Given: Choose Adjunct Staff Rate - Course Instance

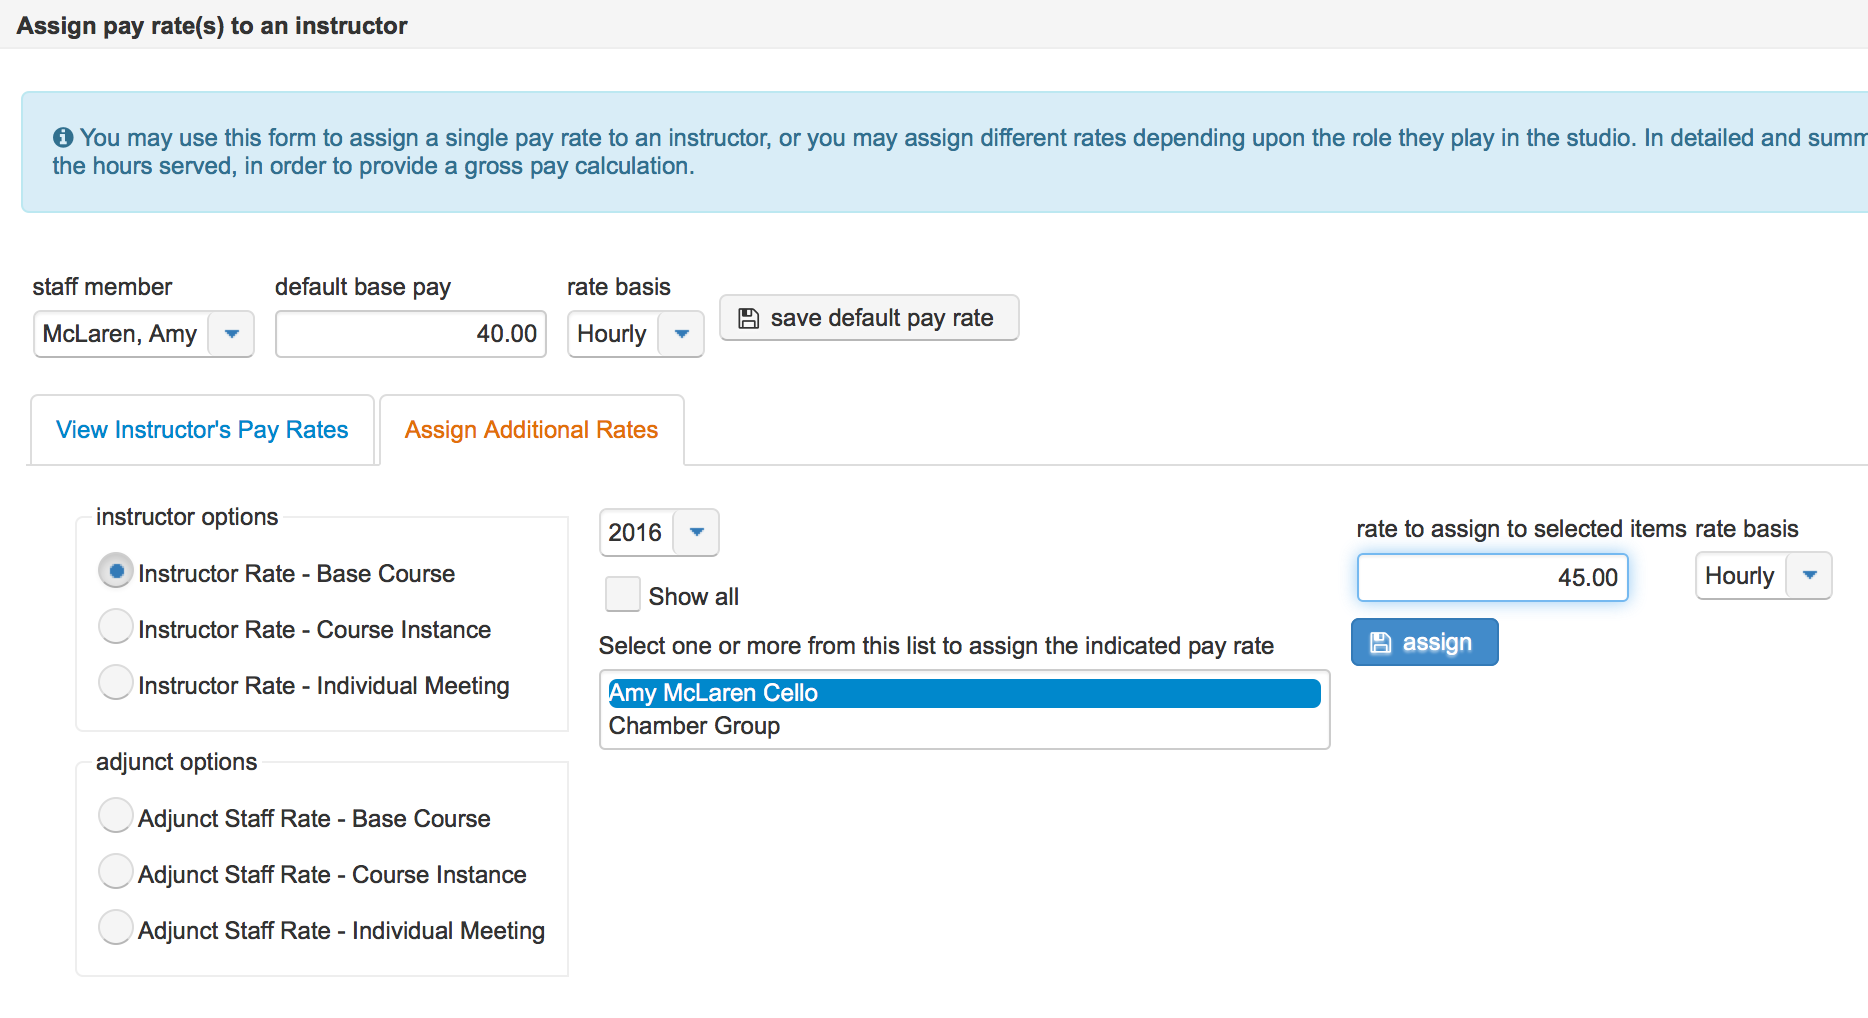Looking at the screenshot, I should (116, 872).
